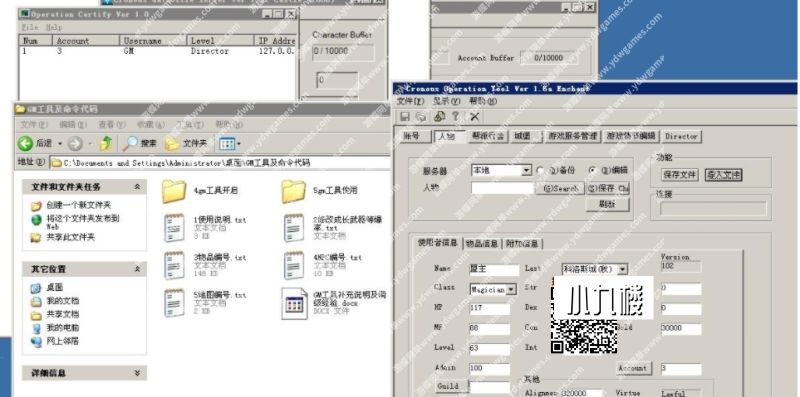Click the save disk toolbar icon

coord(405,117)
